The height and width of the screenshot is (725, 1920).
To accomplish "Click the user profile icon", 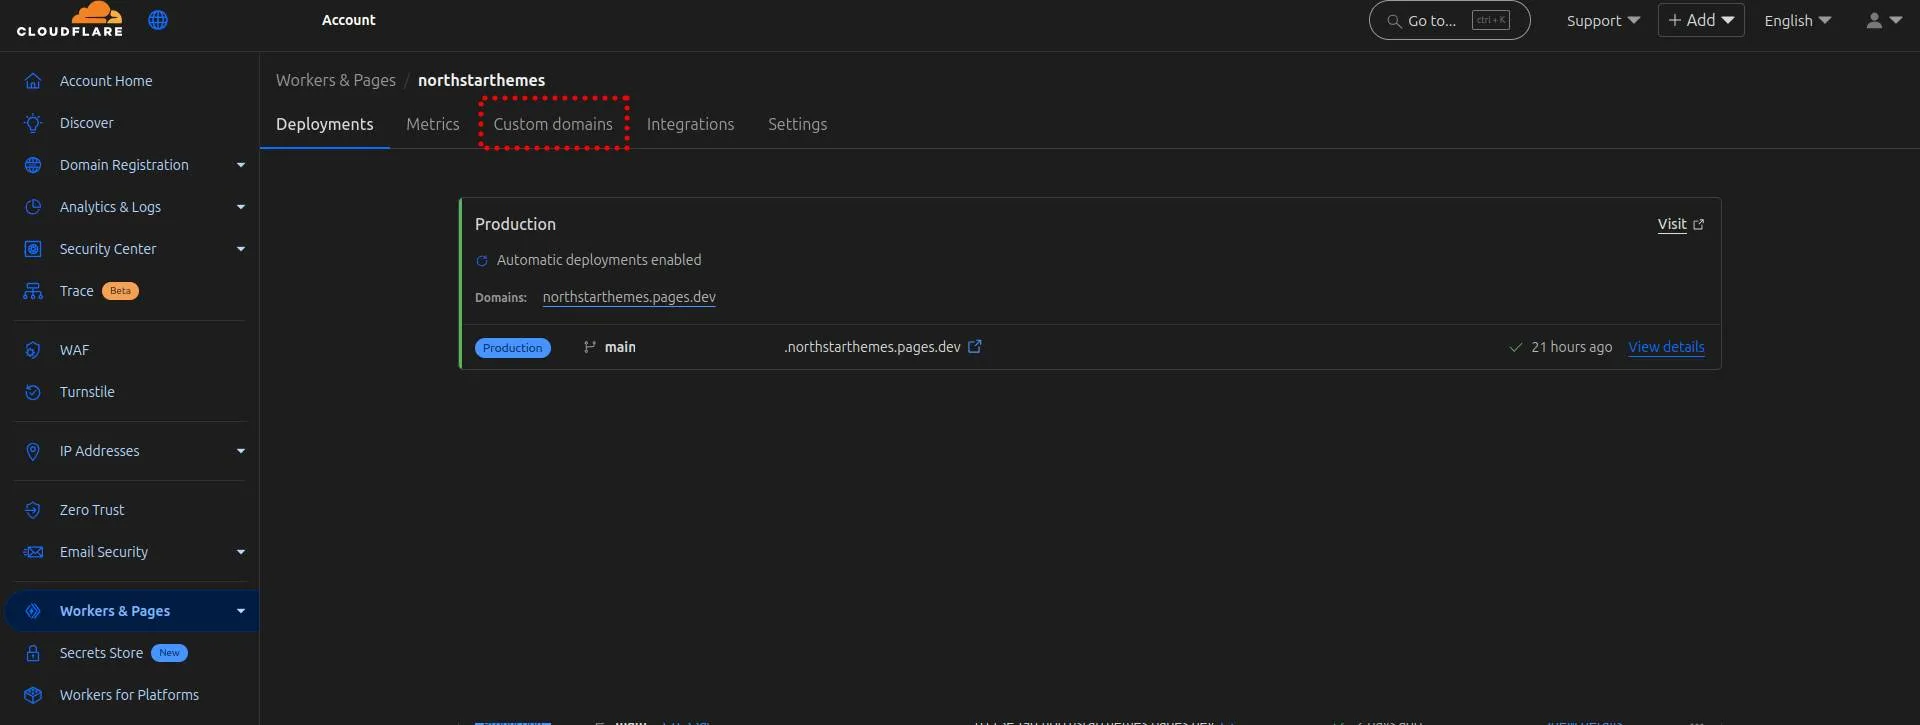I will point(1874,20).
